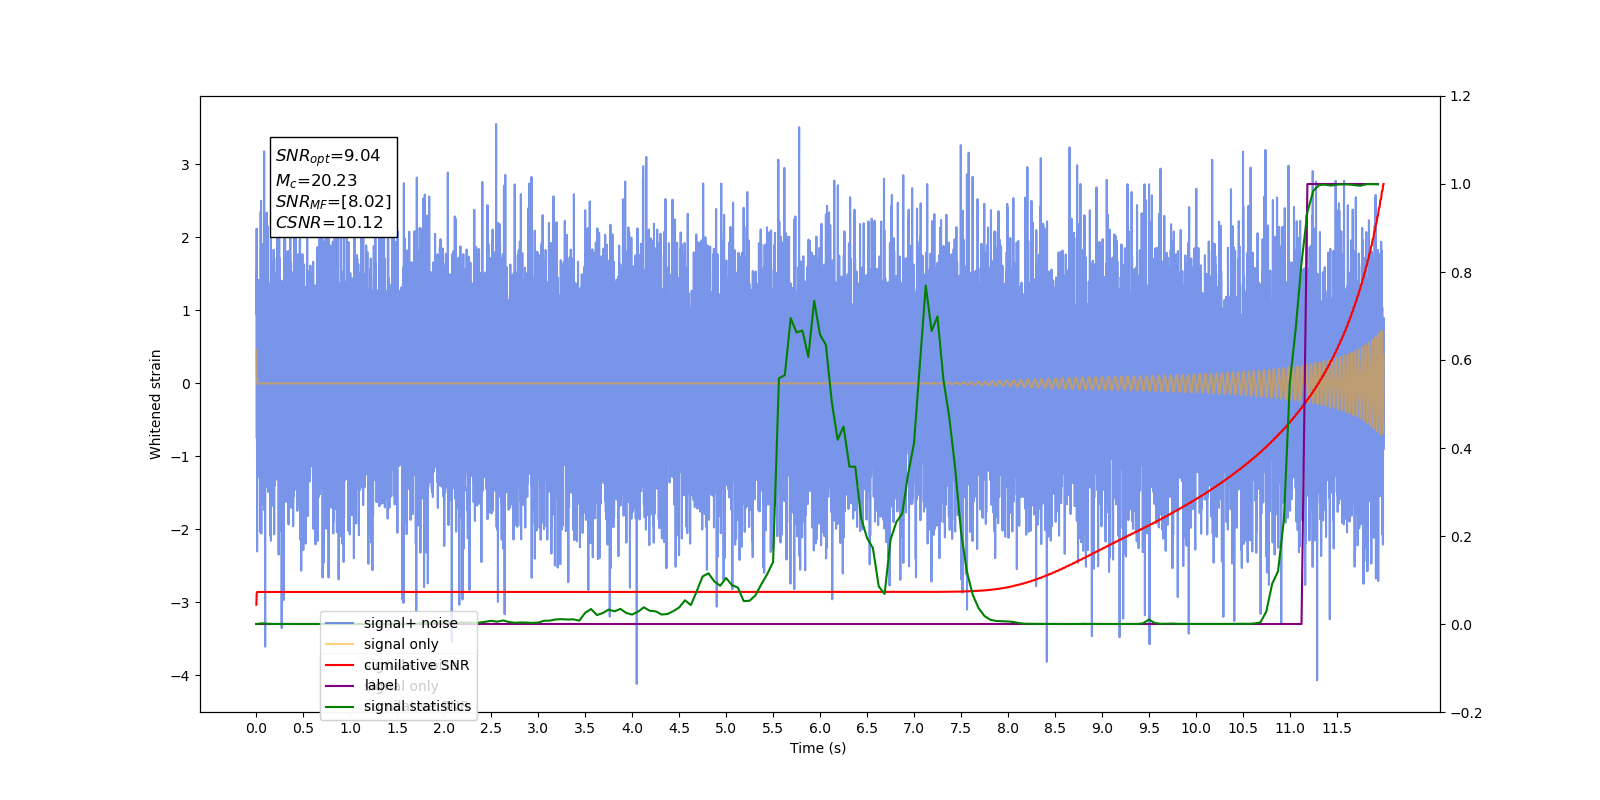This screenshot has width=1600, height=800.
Task: Click the SNRMF=[8.02] annotation line
Action: pos(334,202)
